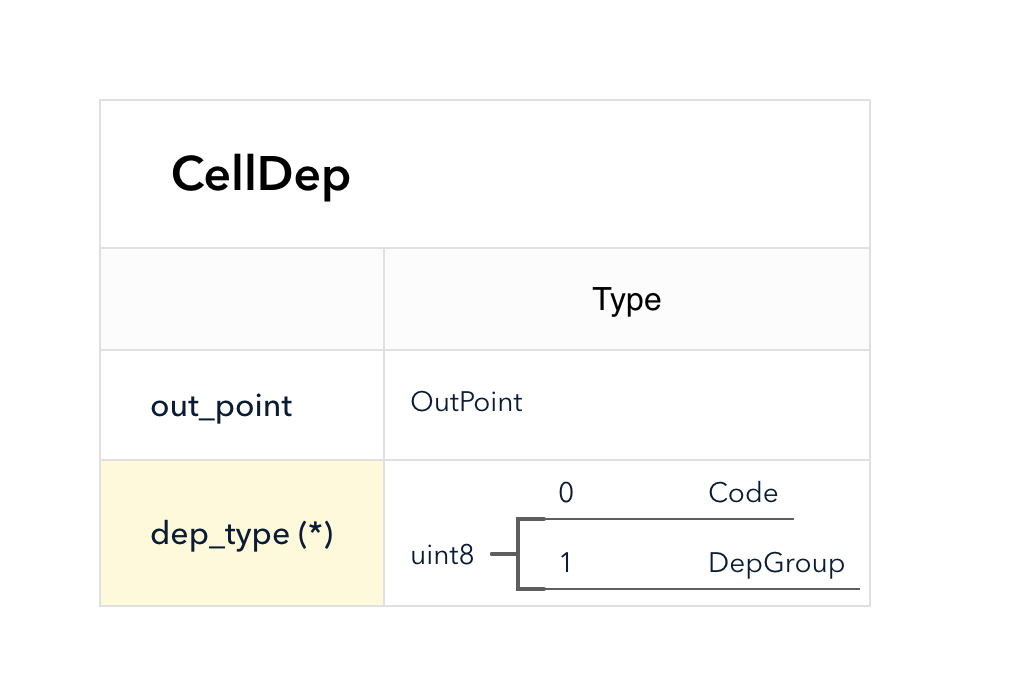Open the OutPoint type link
Image resolution: width=1024 pixels, height=685 pixels.
point(466,402)
